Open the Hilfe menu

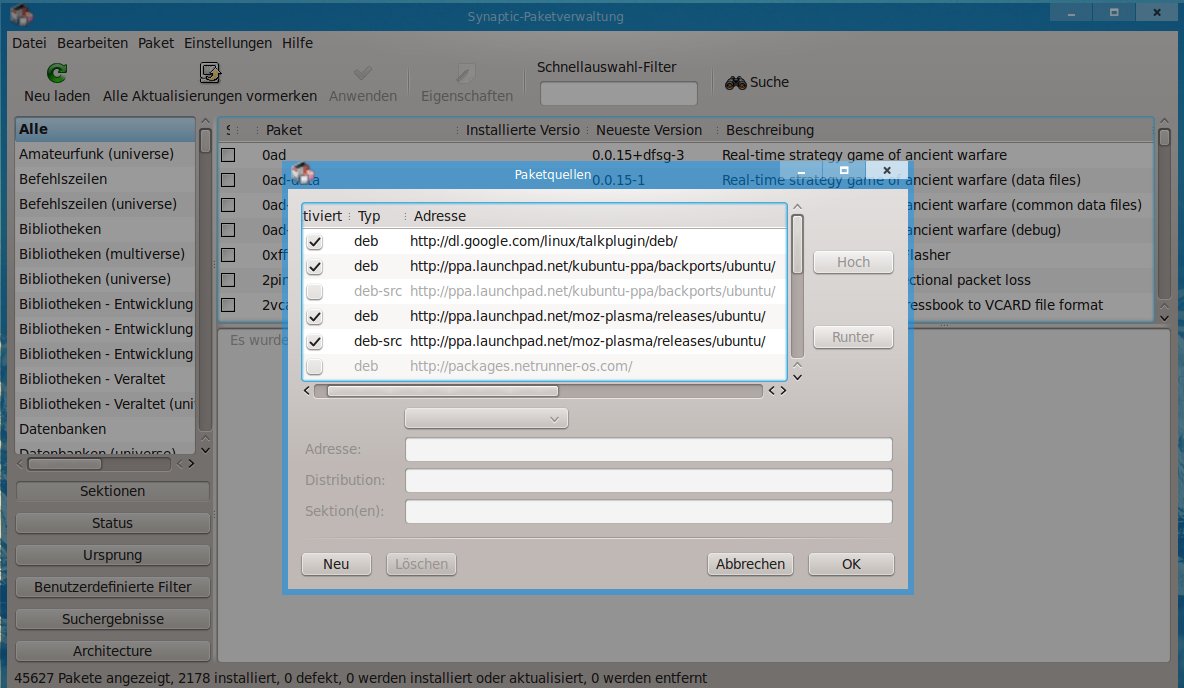(298, 43)
